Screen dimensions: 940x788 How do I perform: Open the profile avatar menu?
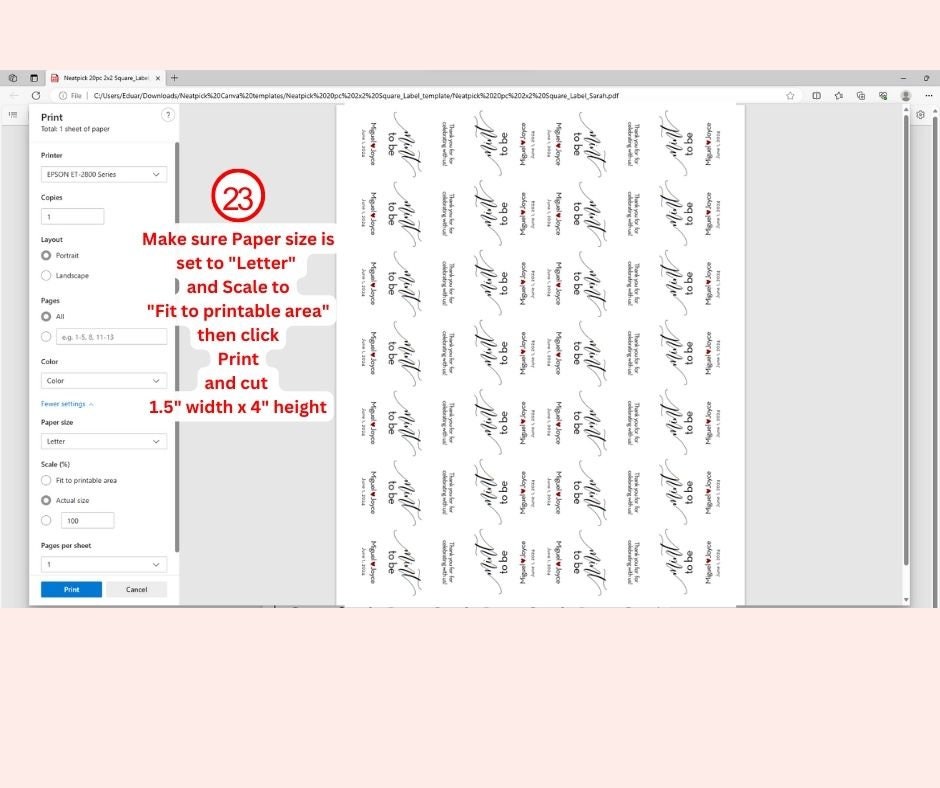coord(906,95)
